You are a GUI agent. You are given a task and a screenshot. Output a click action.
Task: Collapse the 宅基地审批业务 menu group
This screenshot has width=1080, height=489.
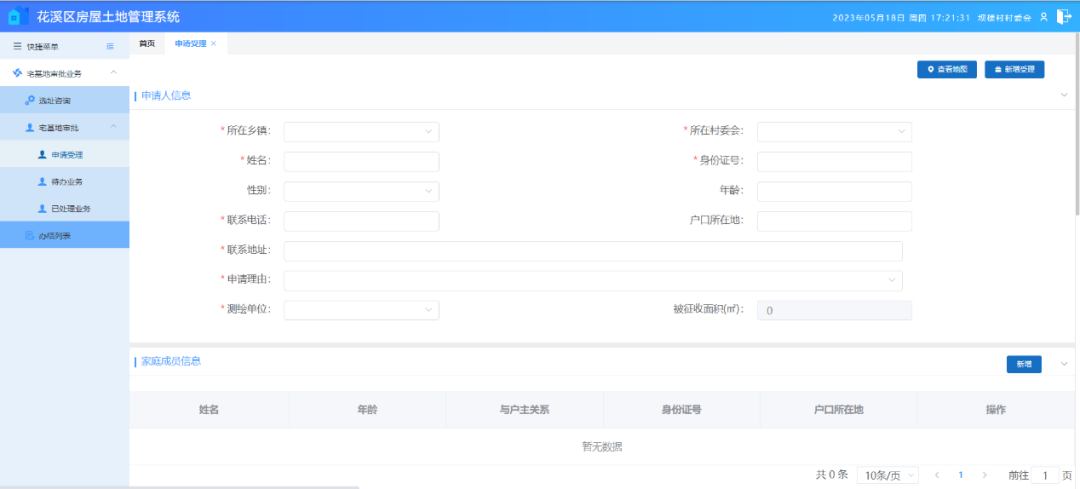(x=113, y=73)
